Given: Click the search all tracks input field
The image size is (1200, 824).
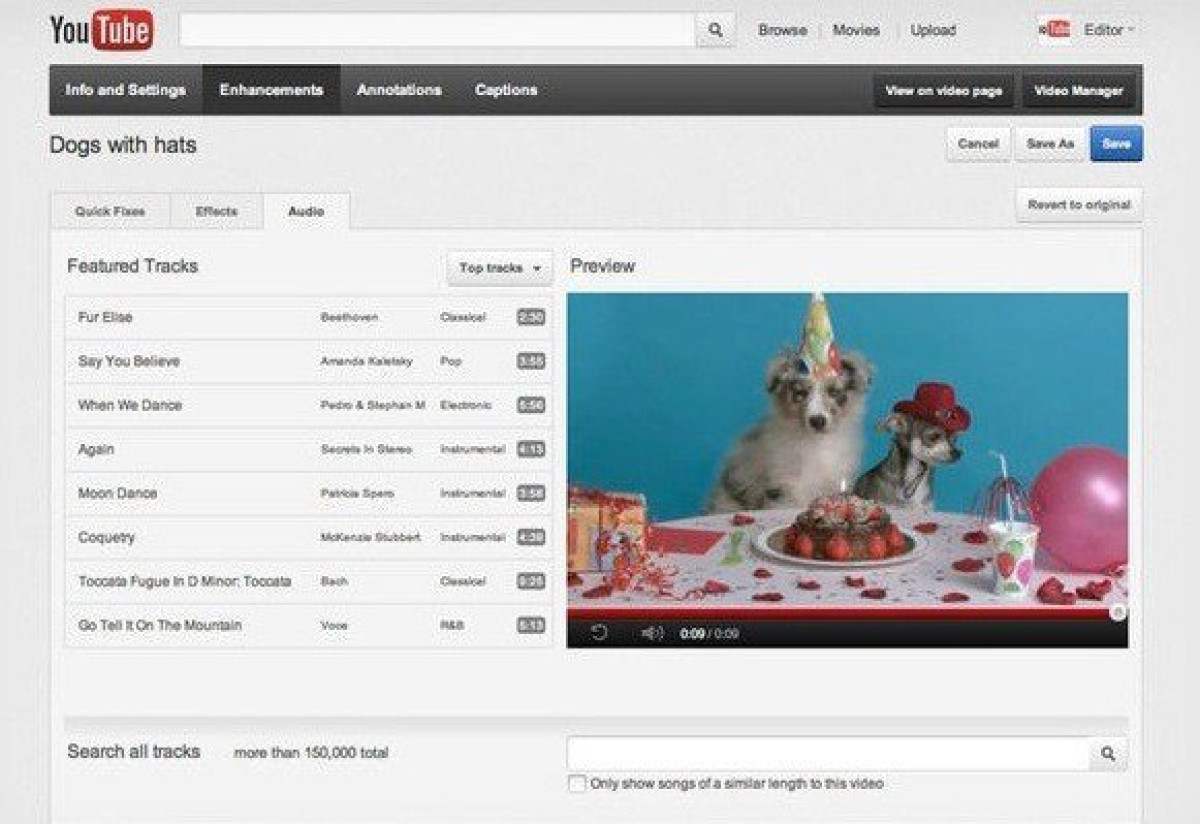Looking at the screenshot, I should tap(828, 754).
